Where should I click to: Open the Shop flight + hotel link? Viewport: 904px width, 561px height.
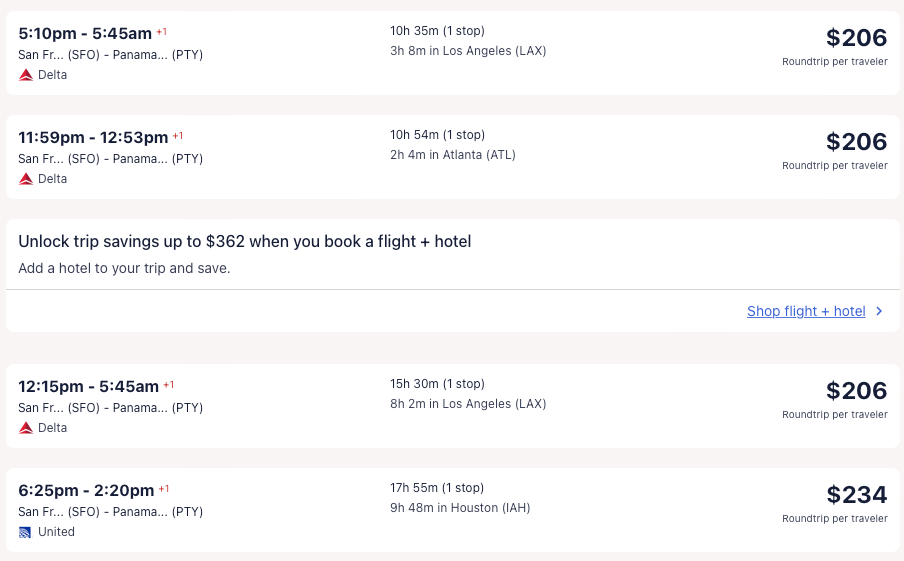[x=805, y=311]
